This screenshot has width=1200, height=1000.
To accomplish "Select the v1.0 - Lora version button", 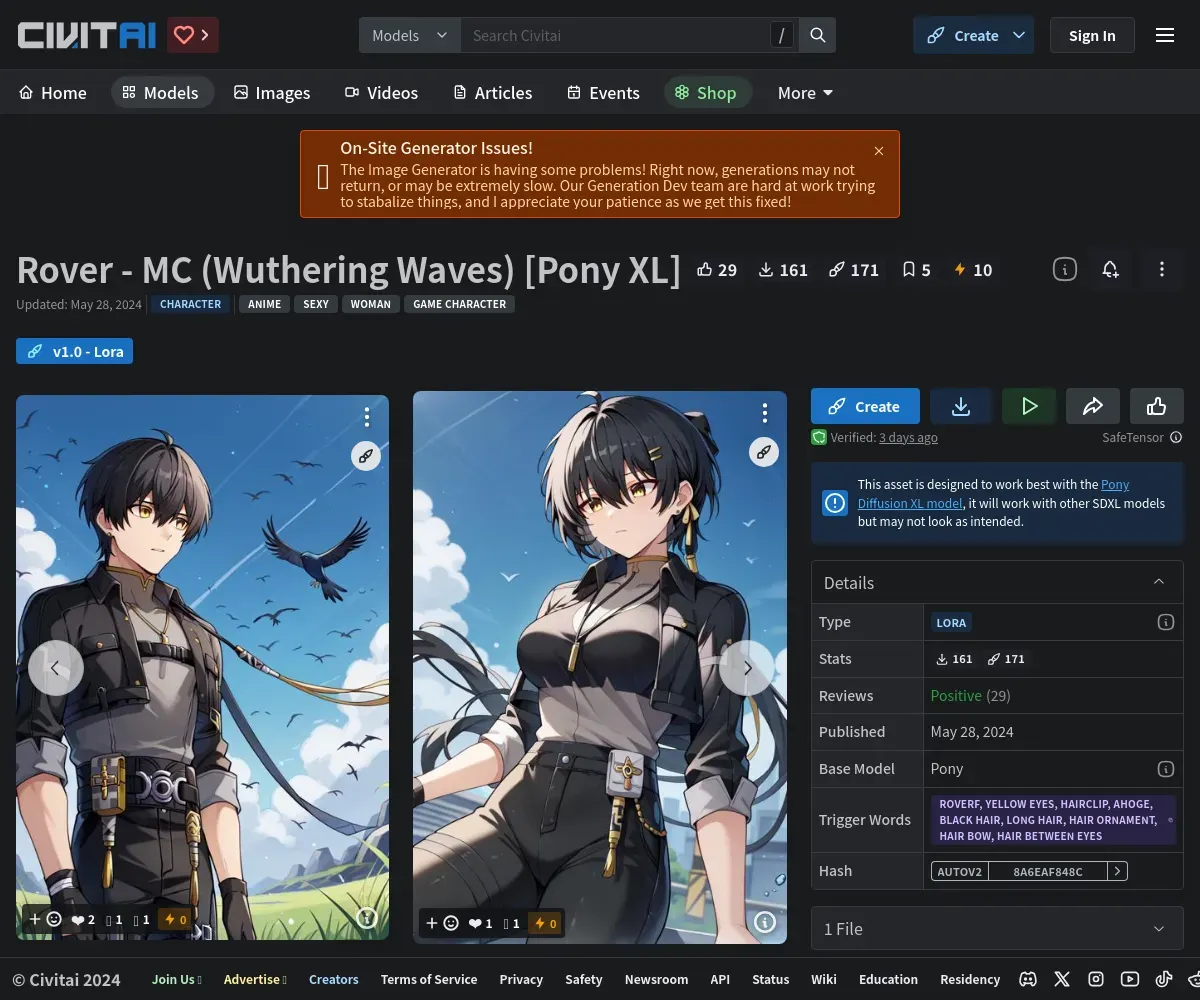I will [x=74, y=351].
